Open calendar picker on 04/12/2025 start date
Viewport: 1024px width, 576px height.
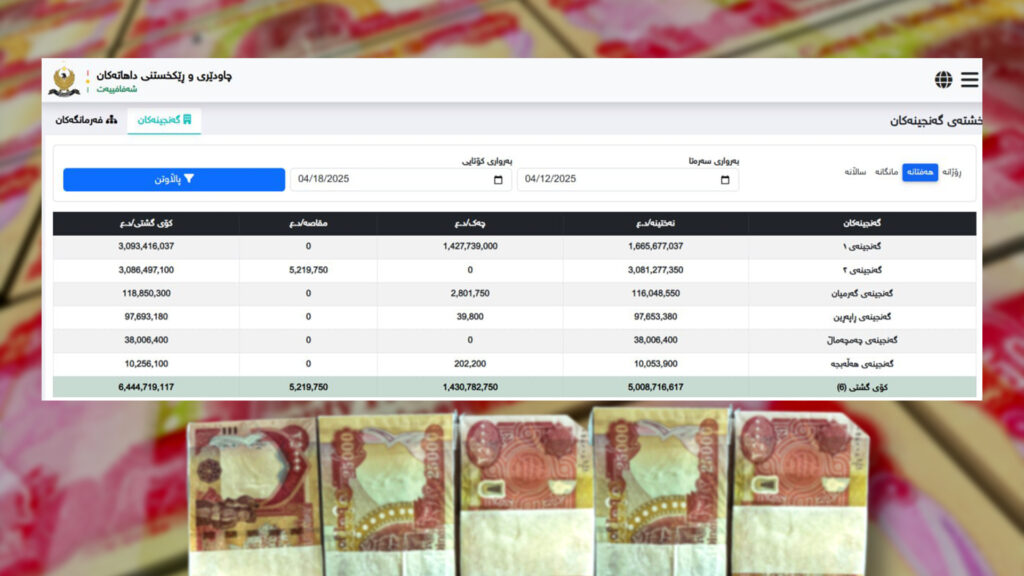725,180
